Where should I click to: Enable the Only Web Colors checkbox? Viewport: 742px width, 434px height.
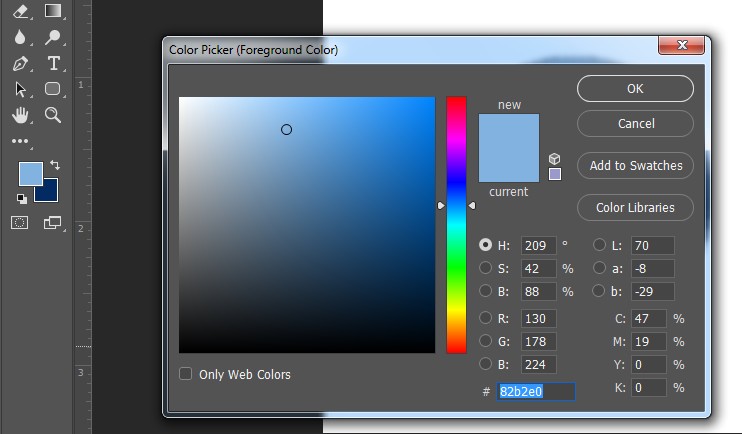pos(185,374)
